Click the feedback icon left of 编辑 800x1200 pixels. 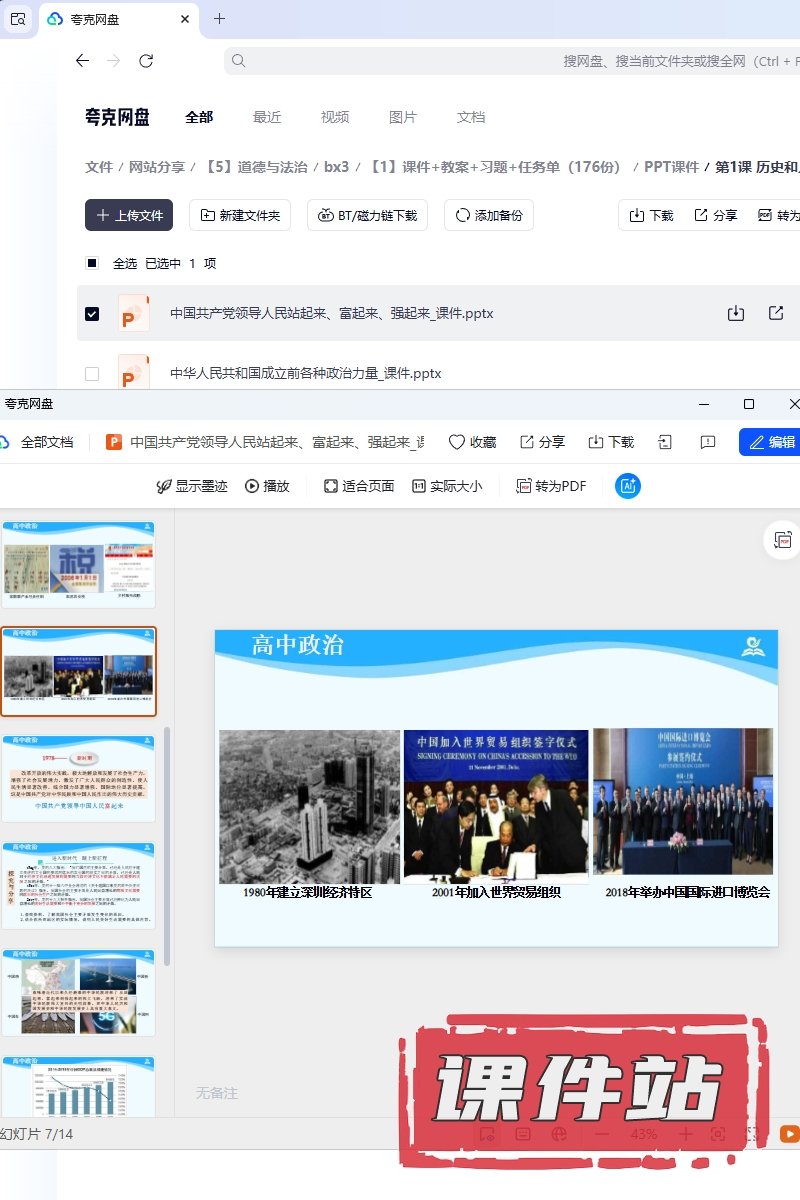[708, 442]
